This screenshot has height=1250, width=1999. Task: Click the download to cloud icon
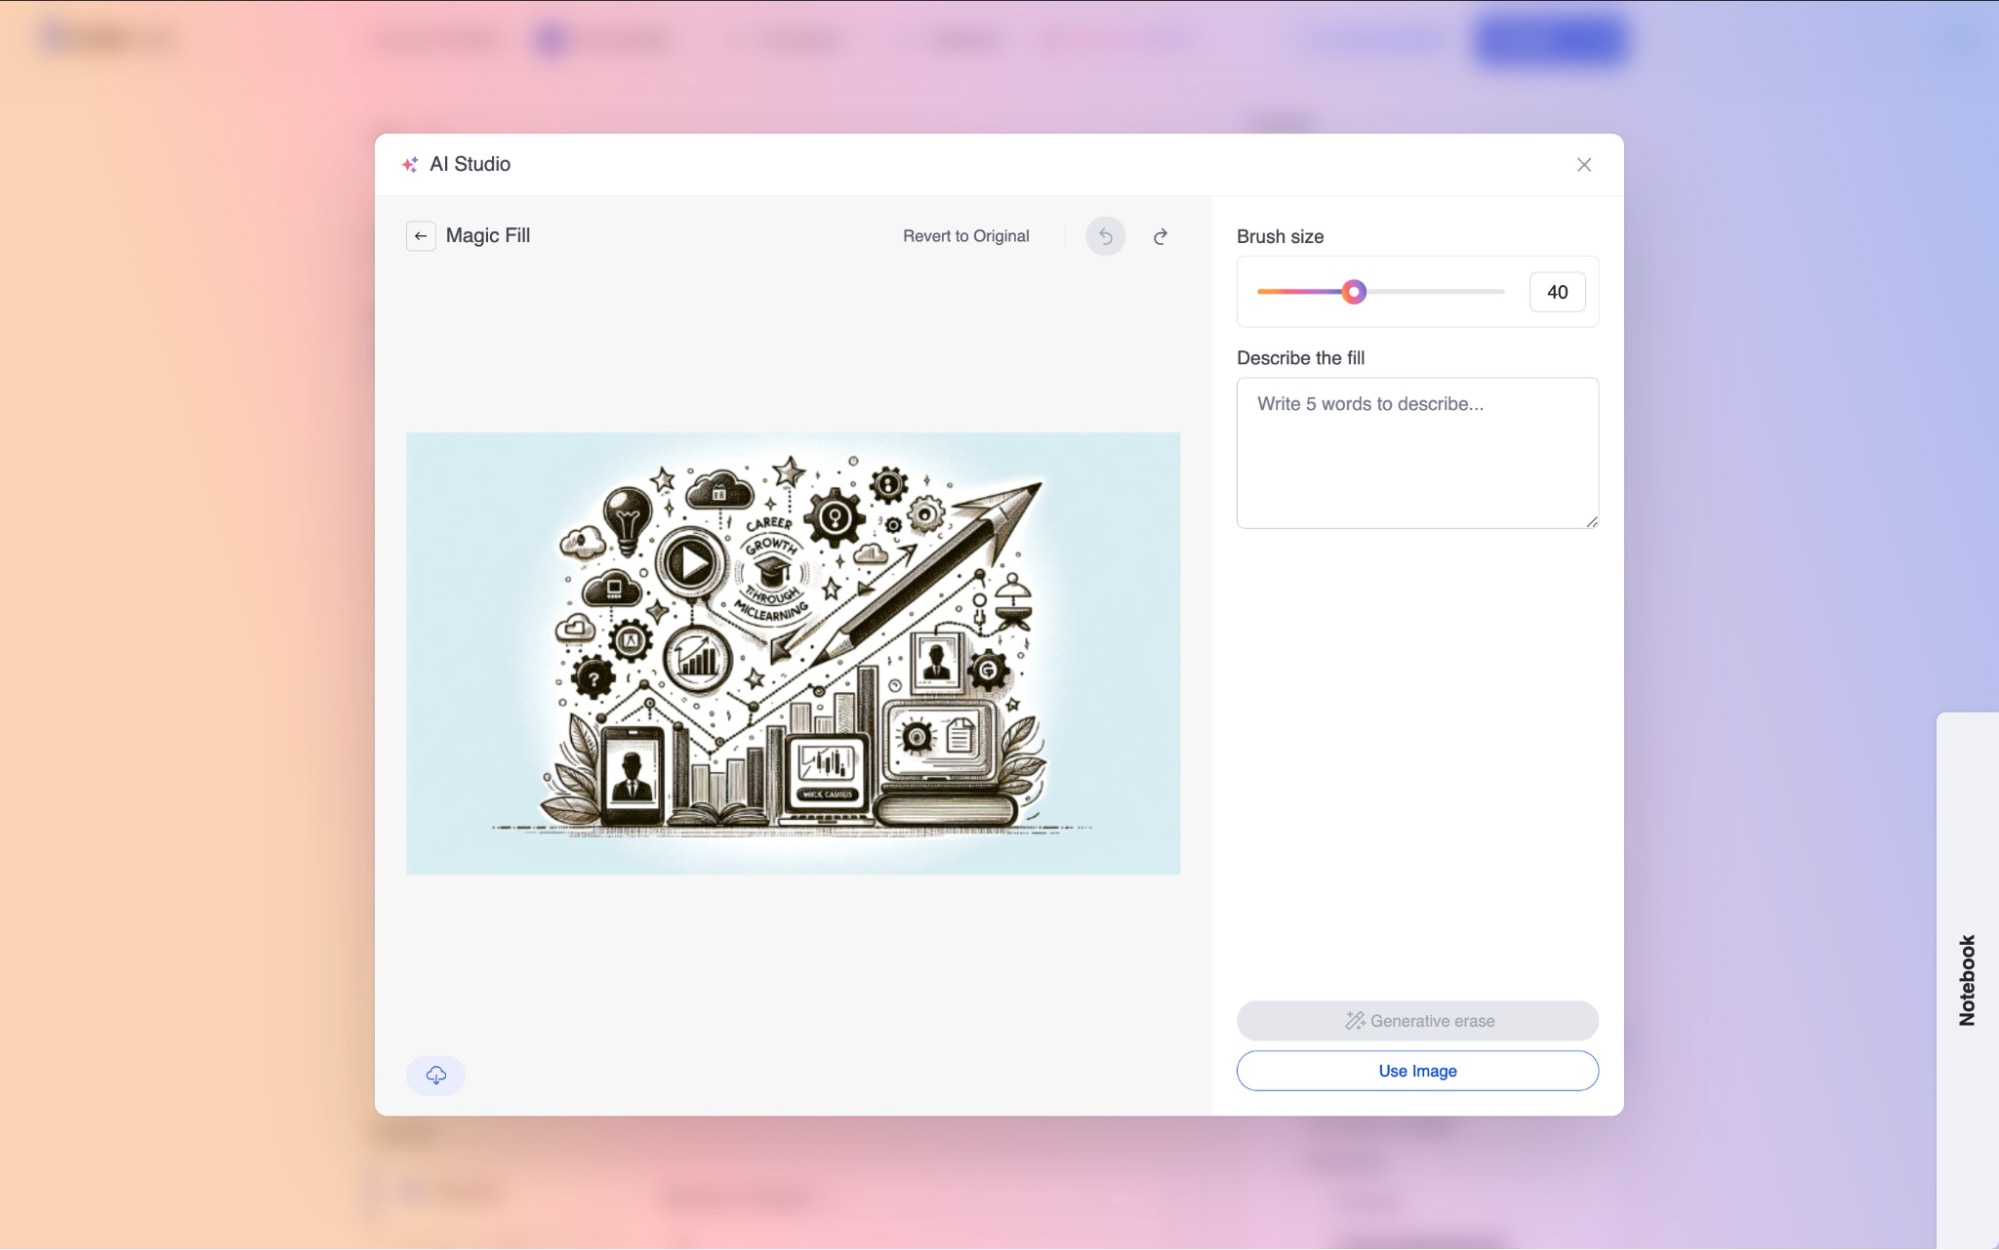click(435, 1074)
